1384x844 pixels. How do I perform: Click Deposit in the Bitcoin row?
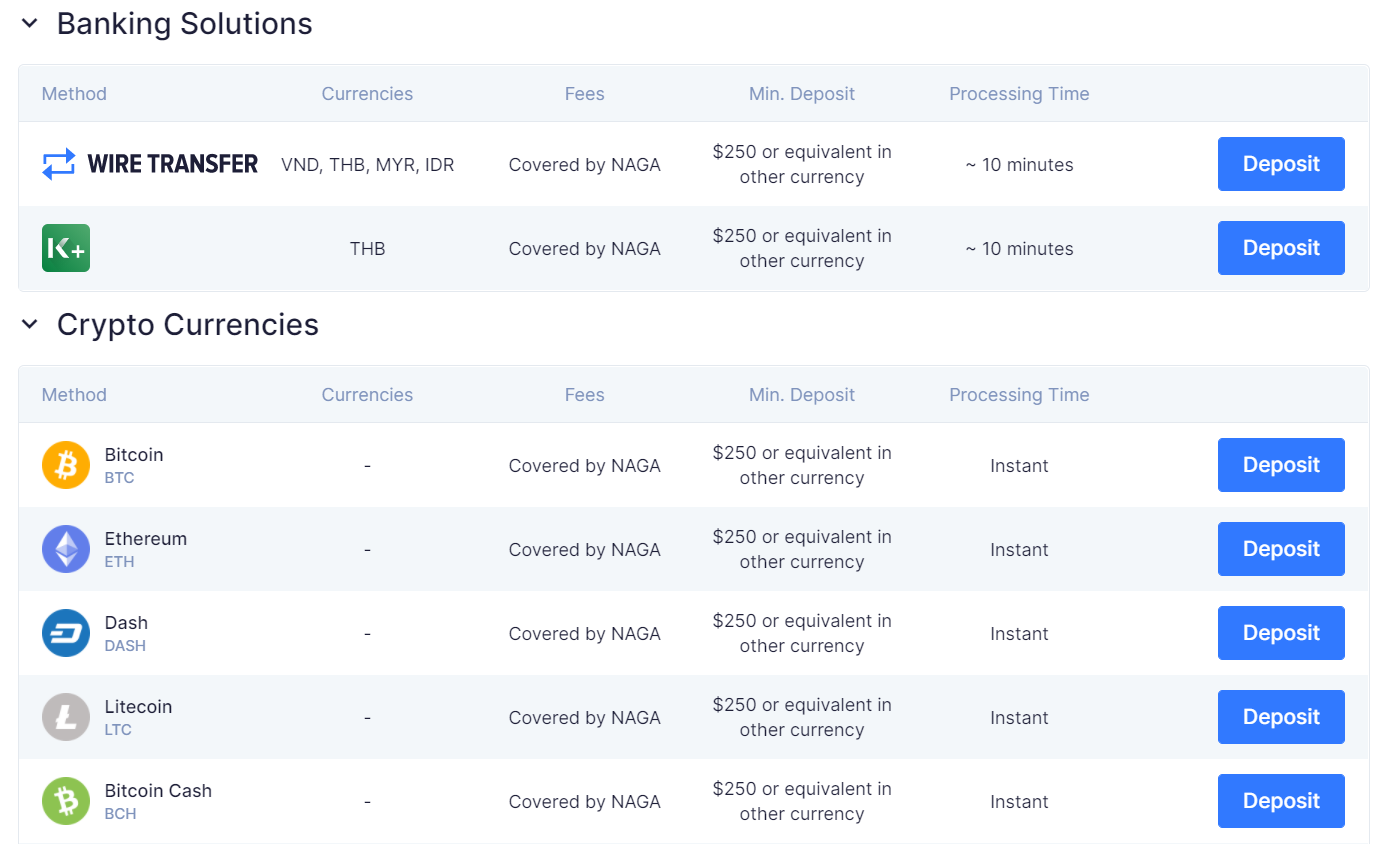(x=1281, y=465)
